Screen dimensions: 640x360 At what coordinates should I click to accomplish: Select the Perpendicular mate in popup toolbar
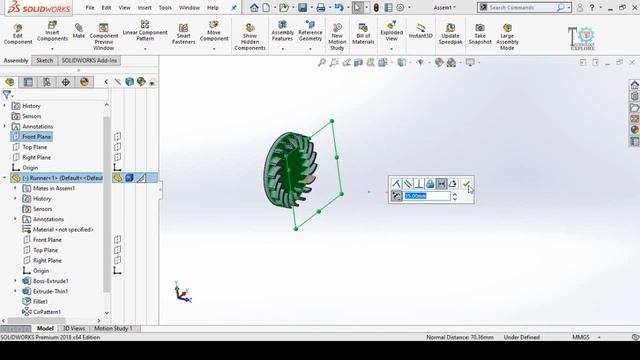(x=419, y=184)
